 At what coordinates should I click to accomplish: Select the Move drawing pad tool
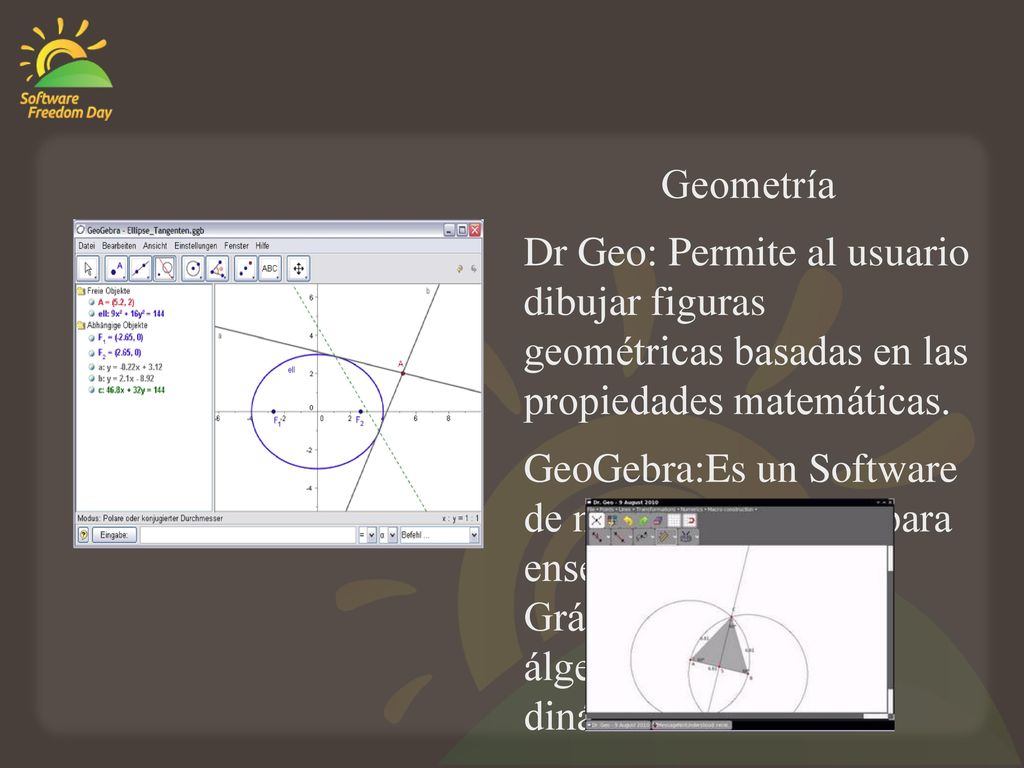[x=298, y=268]
